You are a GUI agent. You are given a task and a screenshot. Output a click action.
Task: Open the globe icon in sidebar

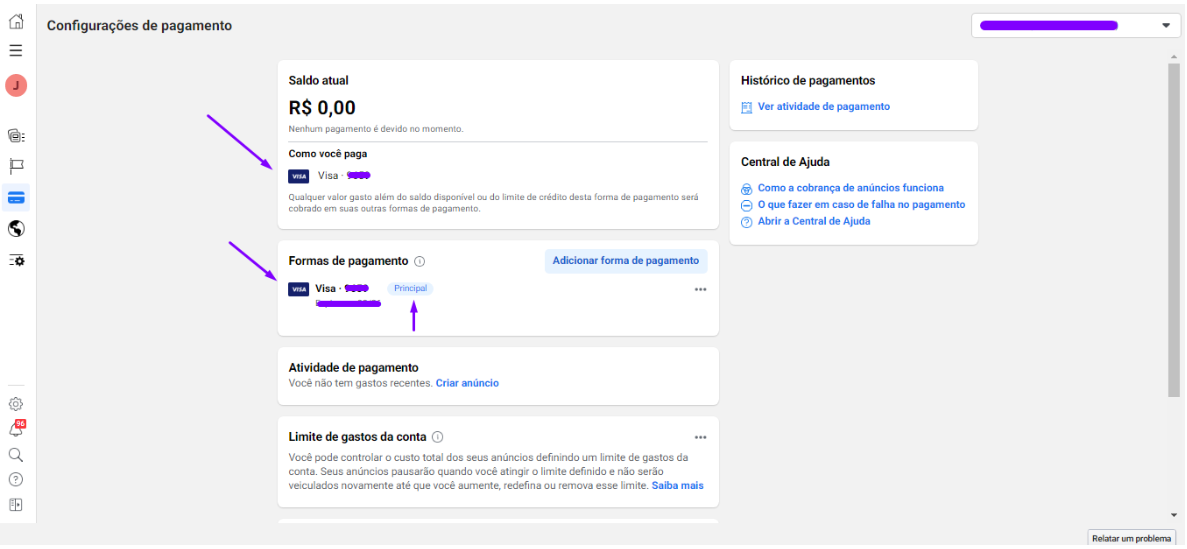(16, 228)
